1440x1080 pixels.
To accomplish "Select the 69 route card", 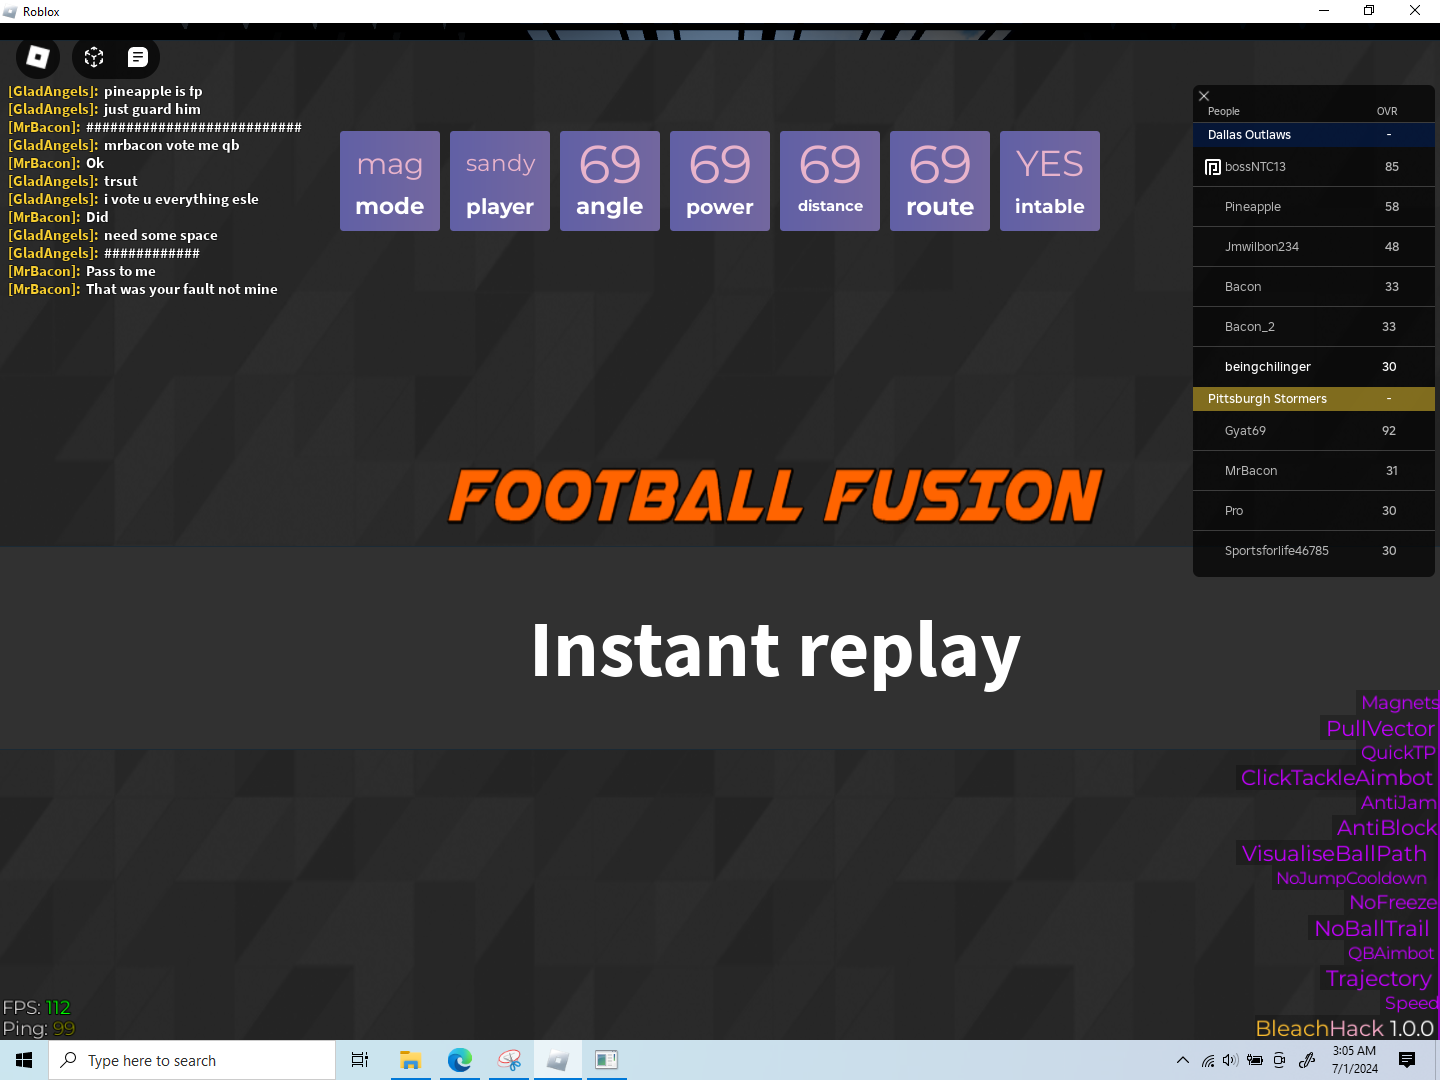I will [x=940, y=181].
